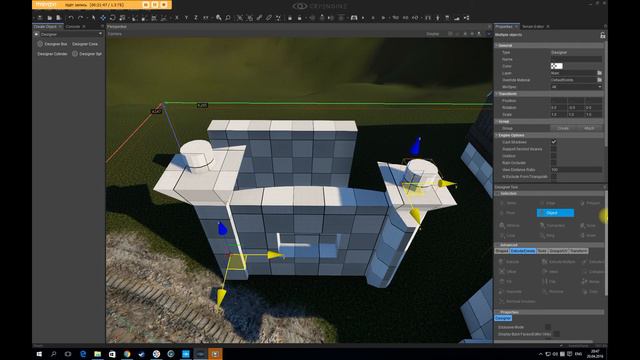Image resolution: width=640 pixels, height=360 pixels.
Task: Click the Designer Sphere button
Action: pos(87,53)
